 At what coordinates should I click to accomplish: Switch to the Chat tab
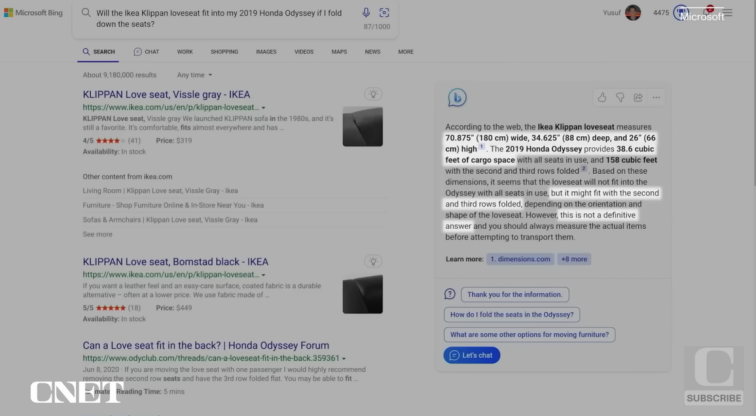(x=147, y=51)
